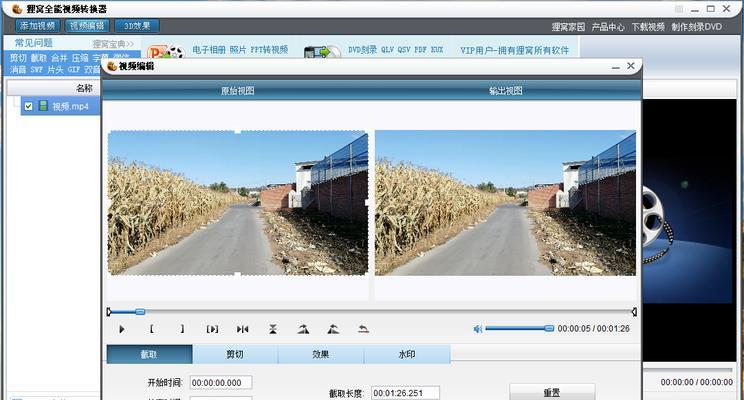Click the QLV link
This screenshot has height=400, width=744.
coord(387,49)
